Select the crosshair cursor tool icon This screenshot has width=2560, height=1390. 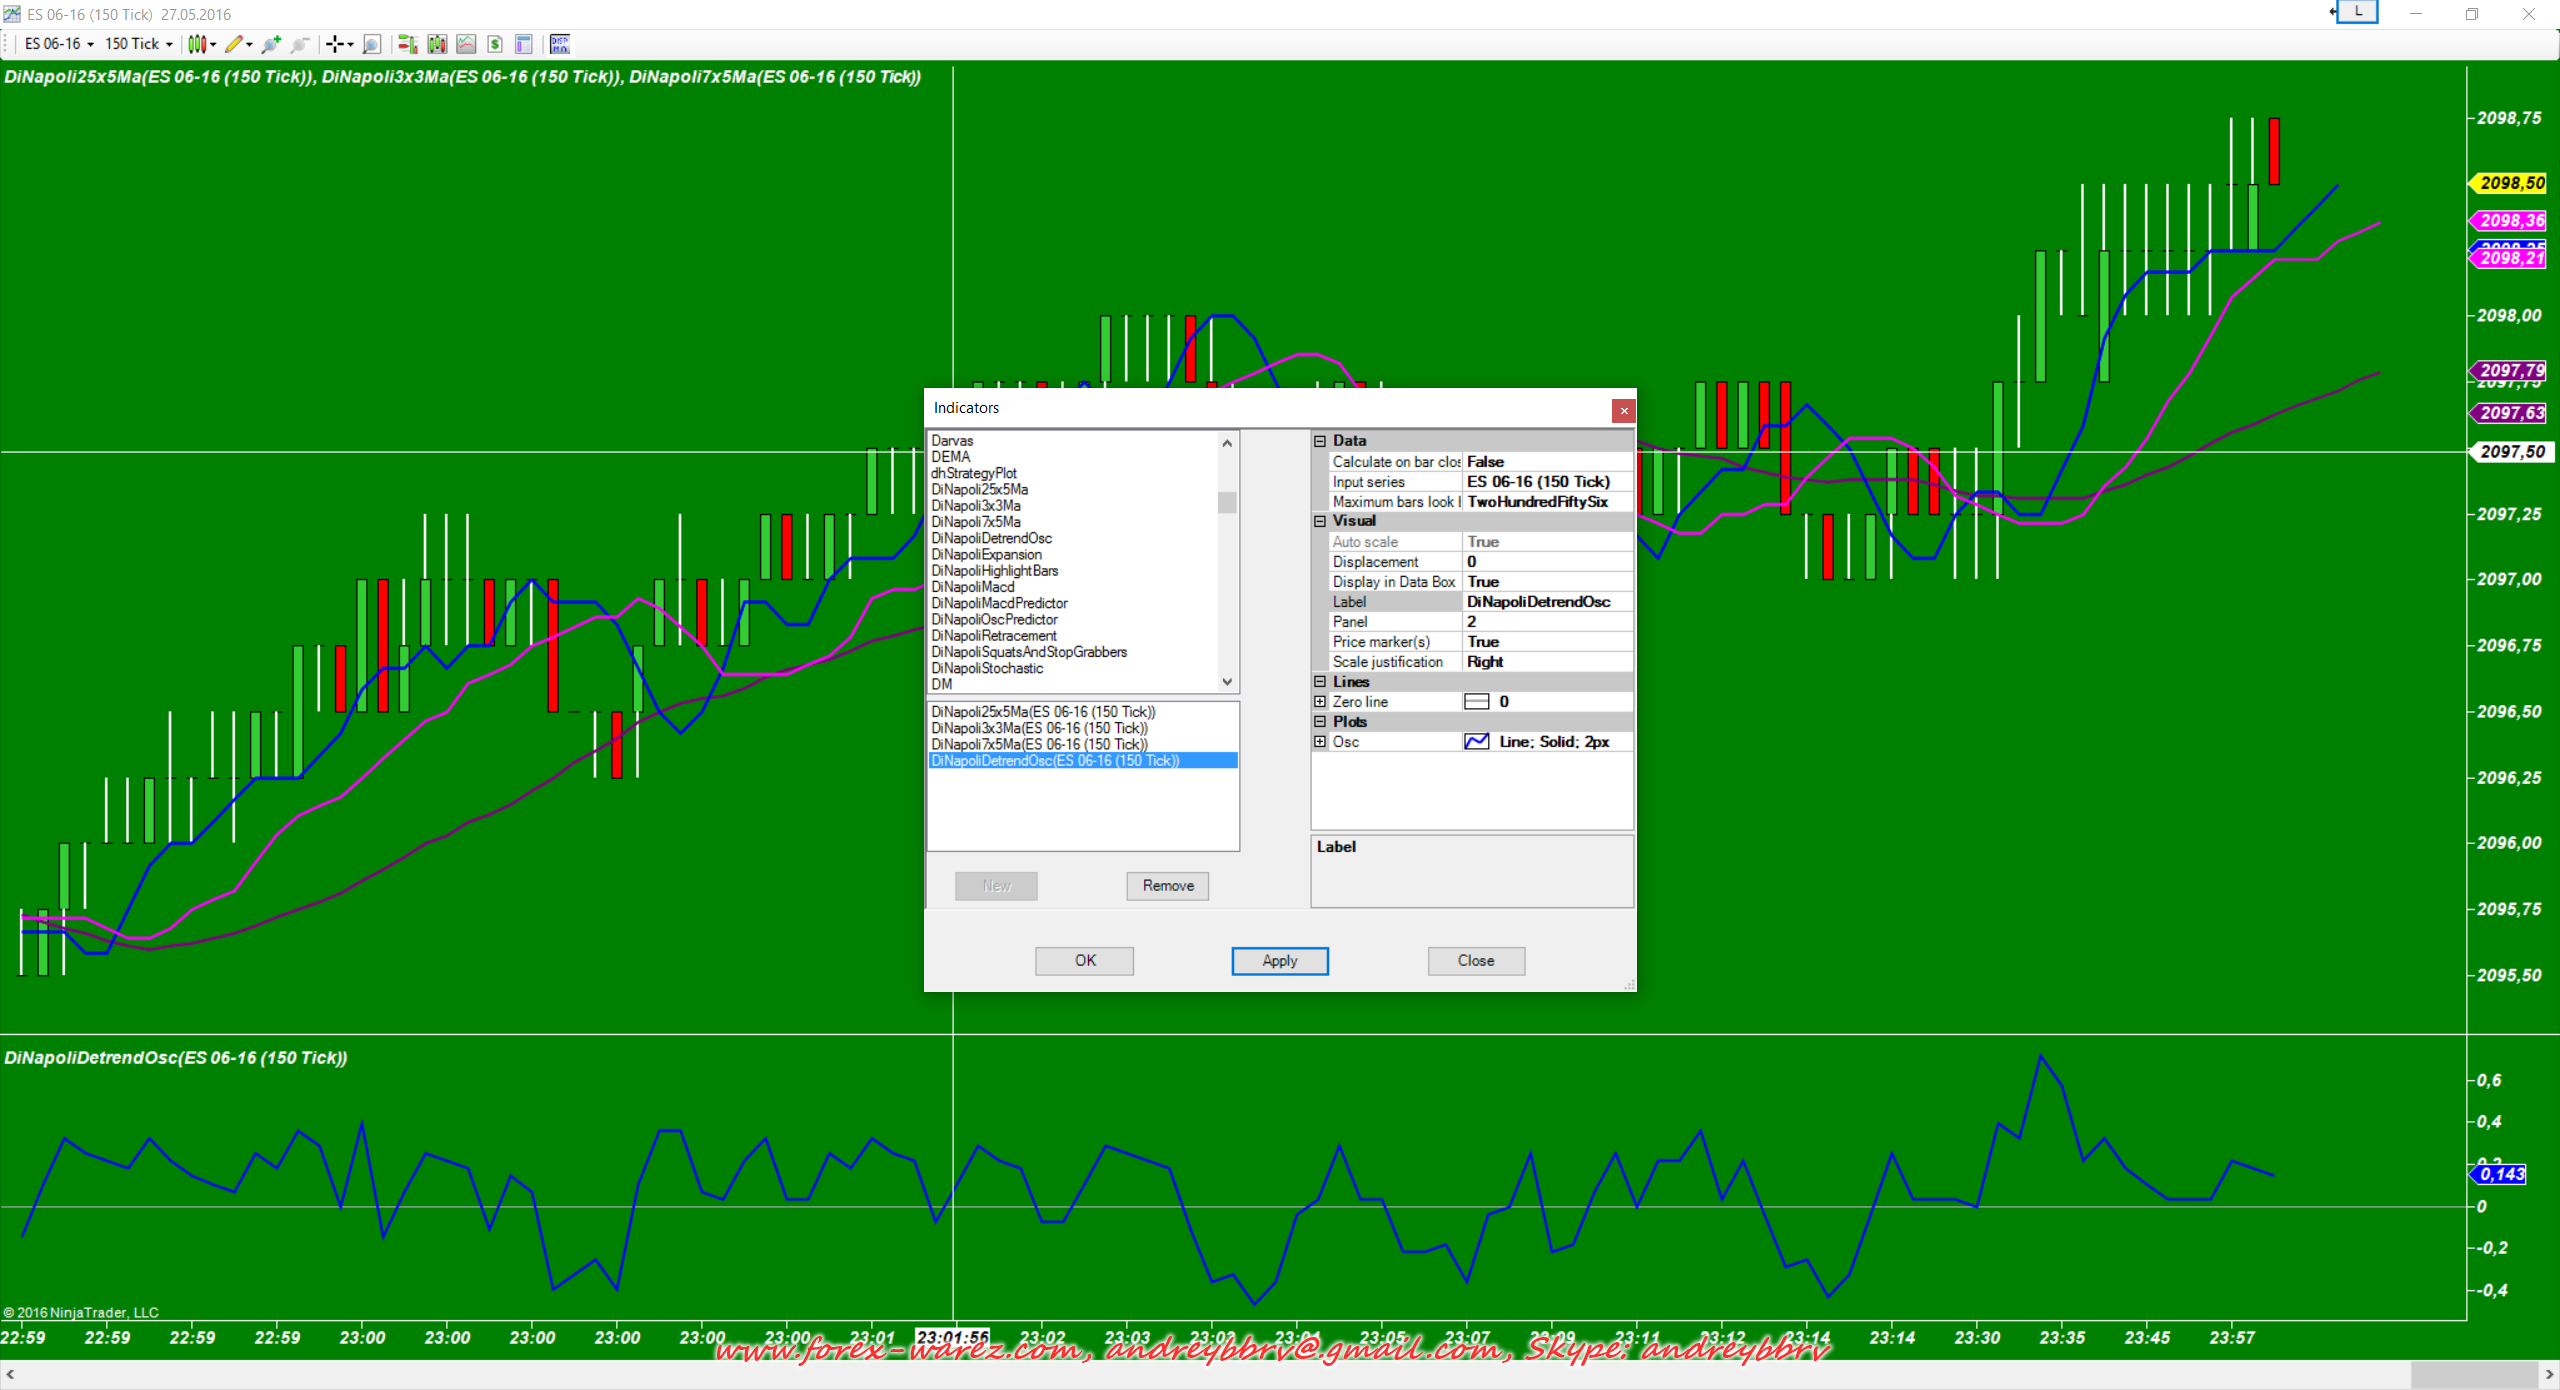coord(335,44)
